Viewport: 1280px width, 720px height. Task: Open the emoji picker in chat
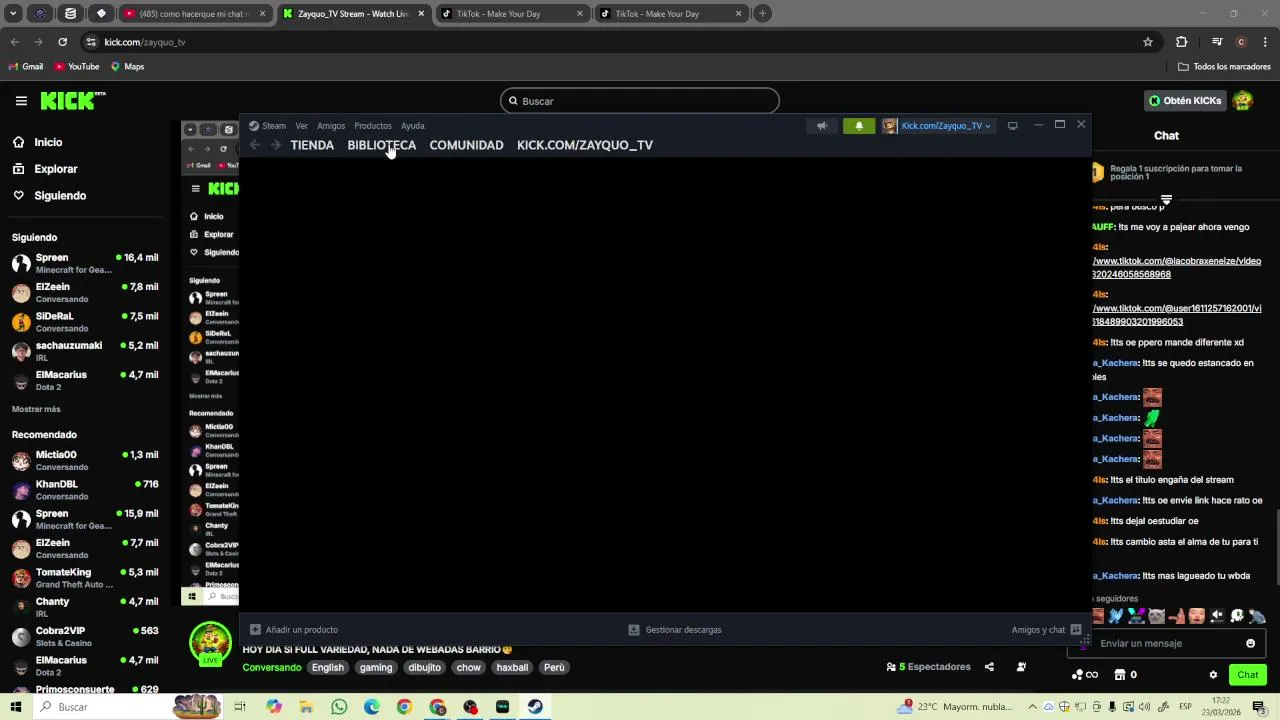[1250, 643]
